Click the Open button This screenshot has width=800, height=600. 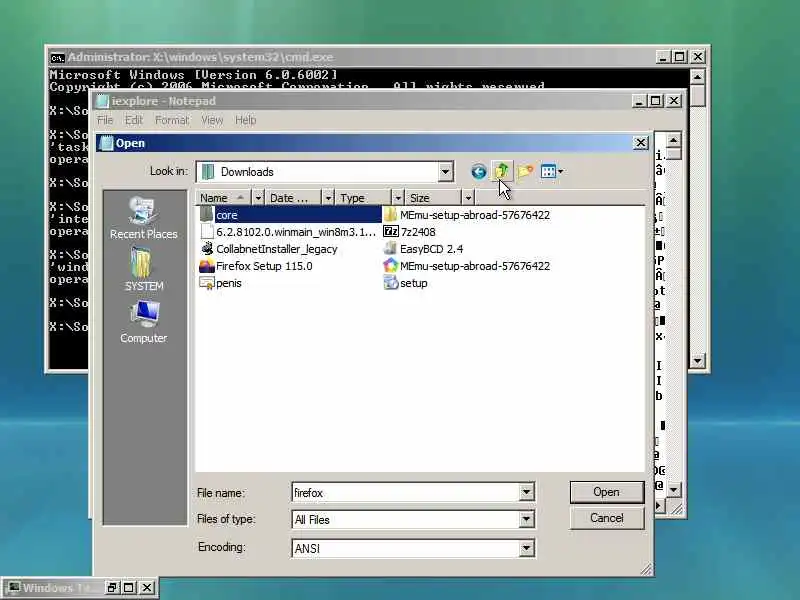(x=607, y=492)
